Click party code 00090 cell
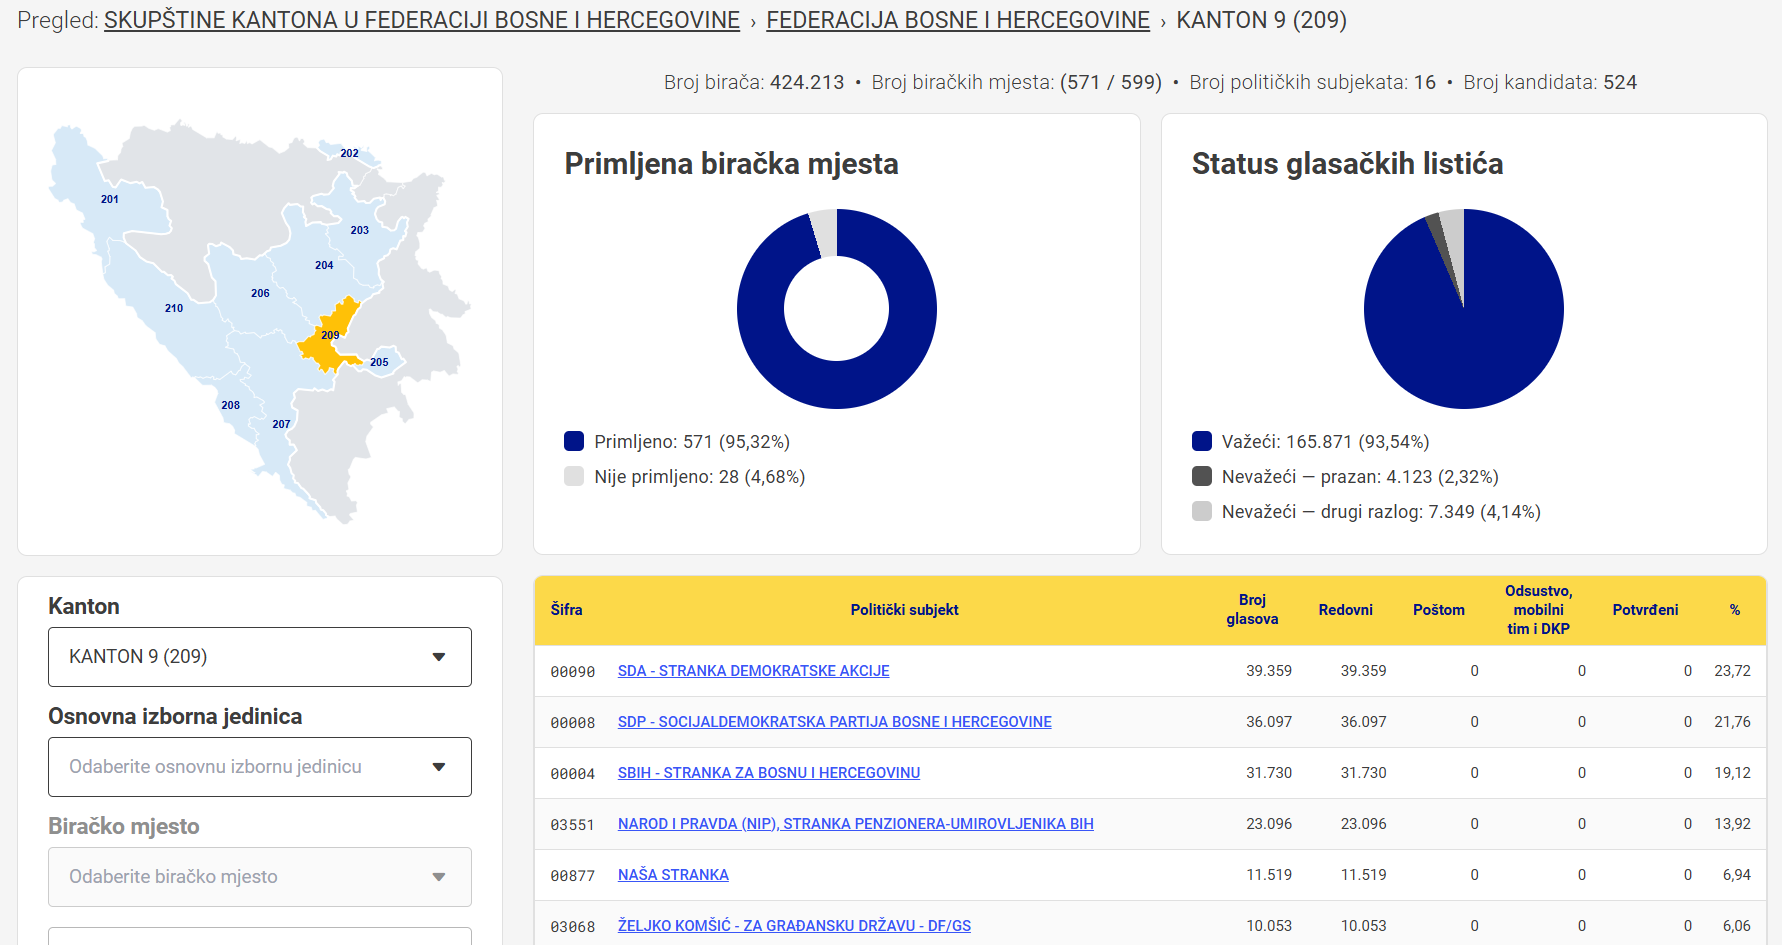The image size is (1782, 945). [x=573, y=672]
